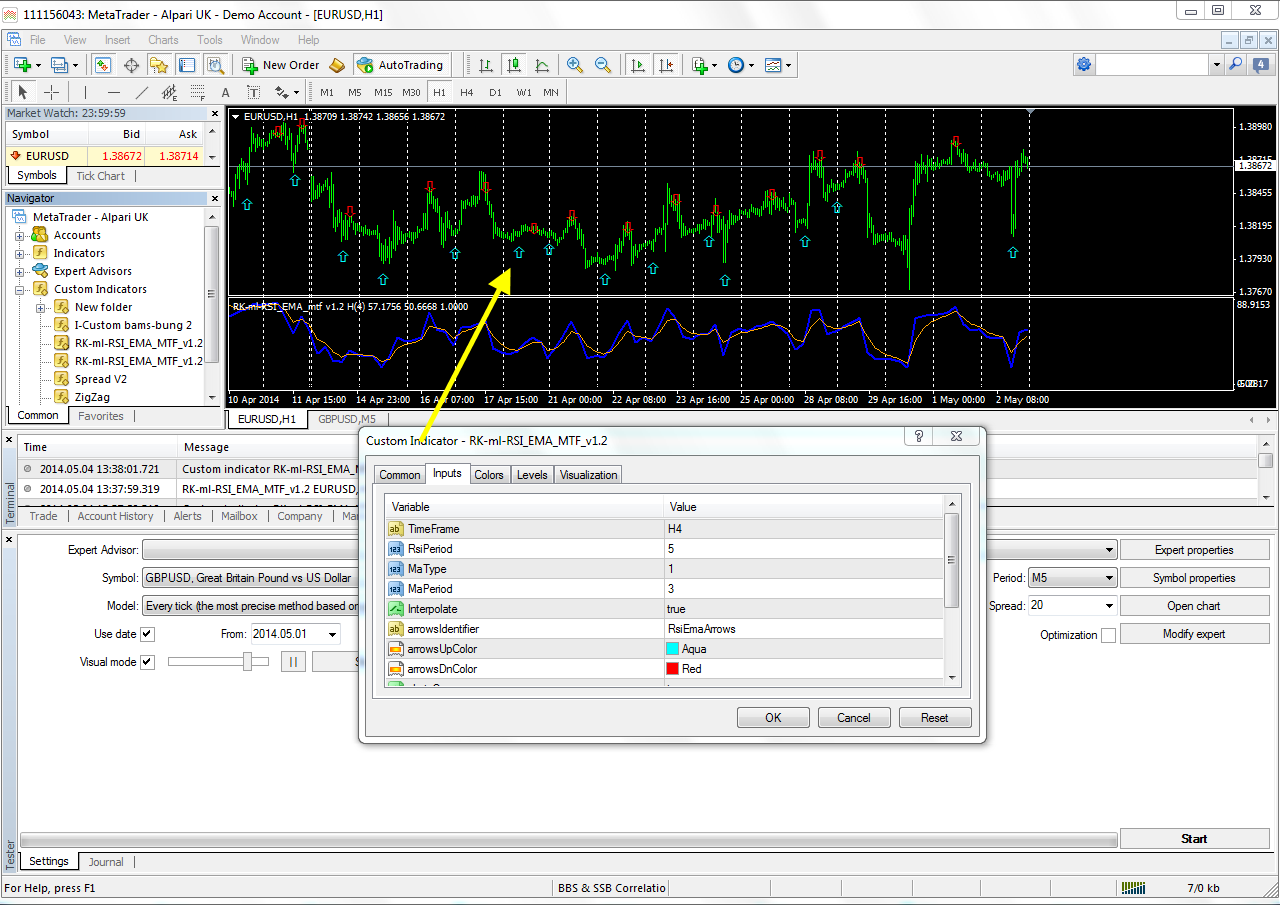The width and height of the screenshot is (1280, 905).
Task: Switch the chart to M15 timeframe
Action: pyautogui.click(x=383, y=92)
